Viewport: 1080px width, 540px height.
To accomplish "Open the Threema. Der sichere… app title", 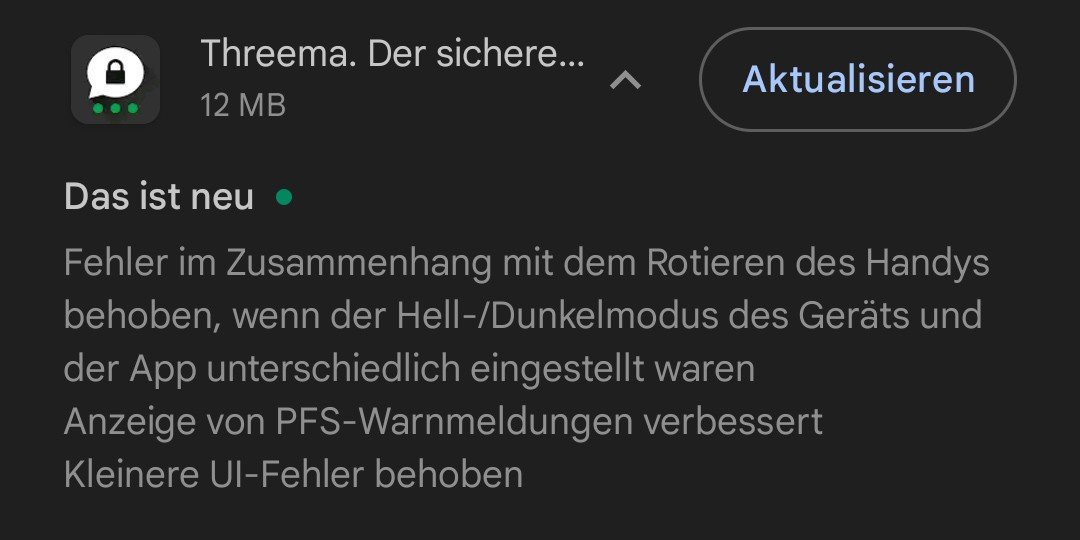I will click(x=392, y=54).
